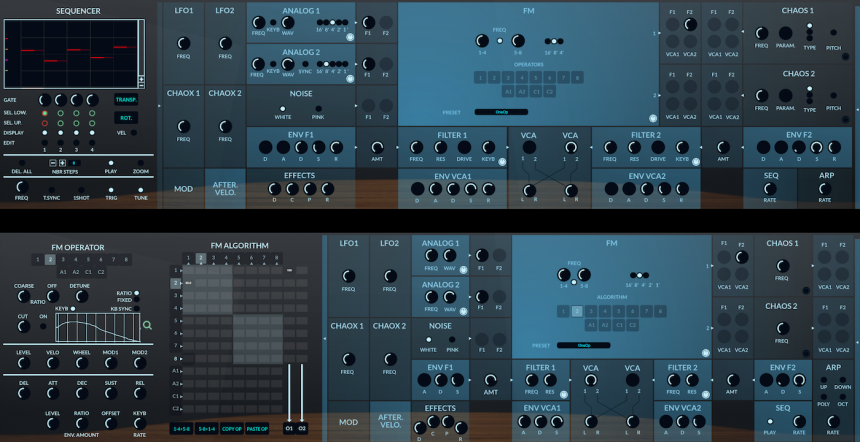
Task: Select the FIXED mode radio in FM Operator
Action: pos(137,300)
